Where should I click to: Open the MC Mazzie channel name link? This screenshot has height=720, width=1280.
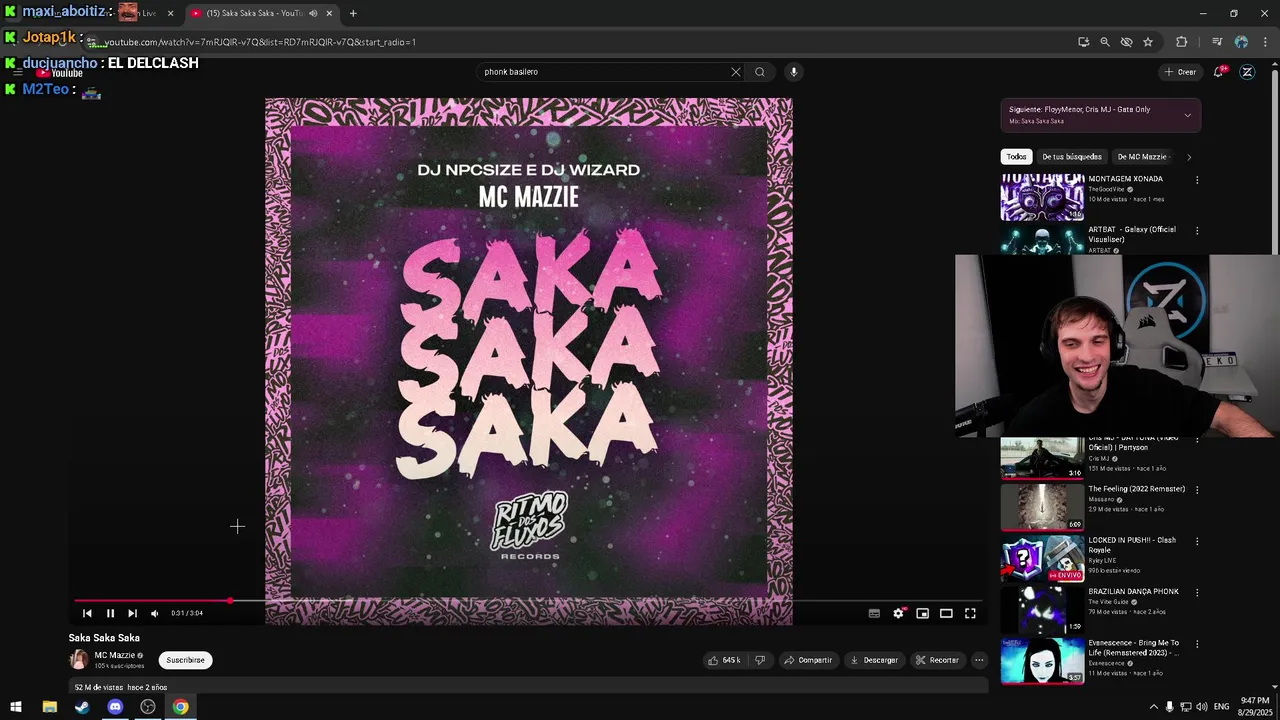[114, 655]
